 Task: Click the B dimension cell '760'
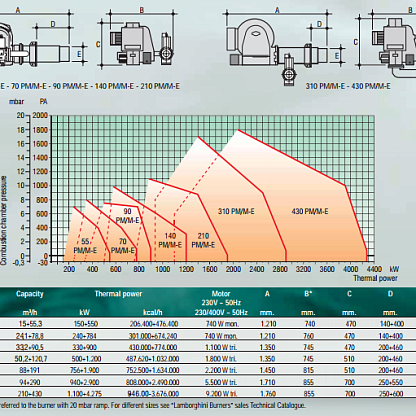click(309, 336)
